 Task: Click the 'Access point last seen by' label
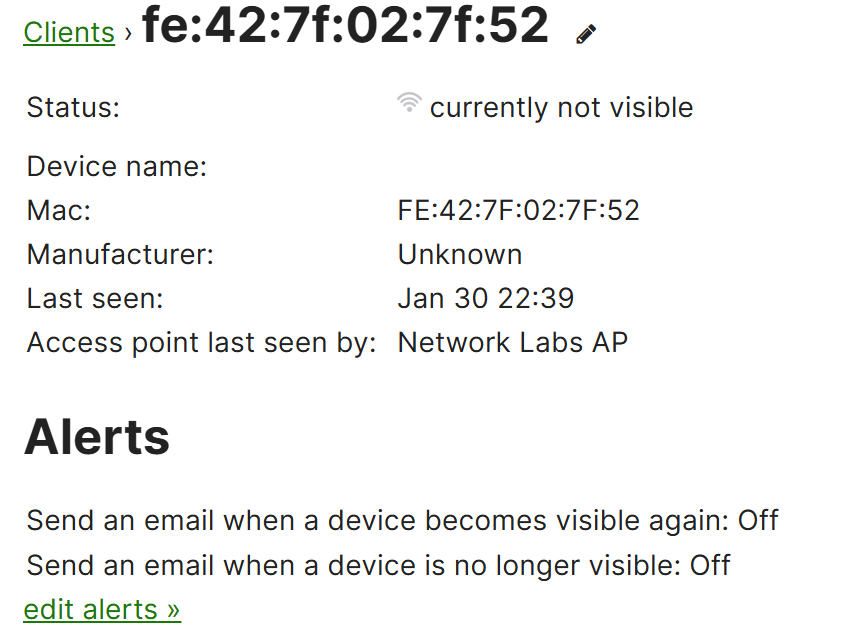[201, 342]
